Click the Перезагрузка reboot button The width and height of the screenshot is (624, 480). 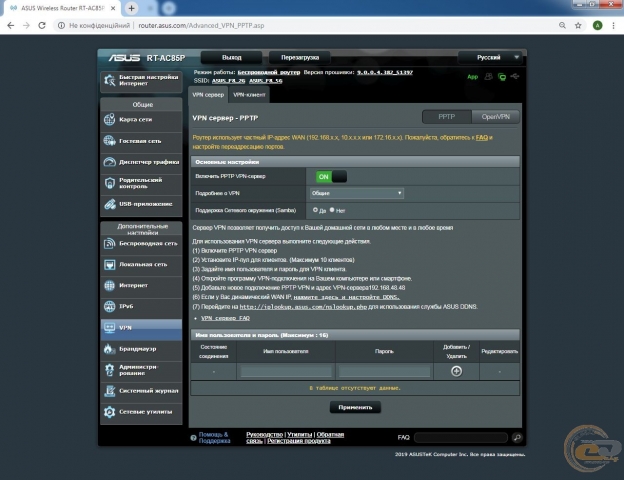tap(300, 57)
